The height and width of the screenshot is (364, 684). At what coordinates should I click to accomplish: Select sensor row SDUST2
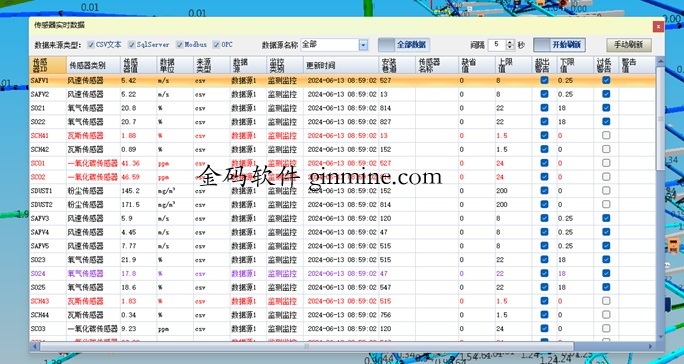click(342, 204)
